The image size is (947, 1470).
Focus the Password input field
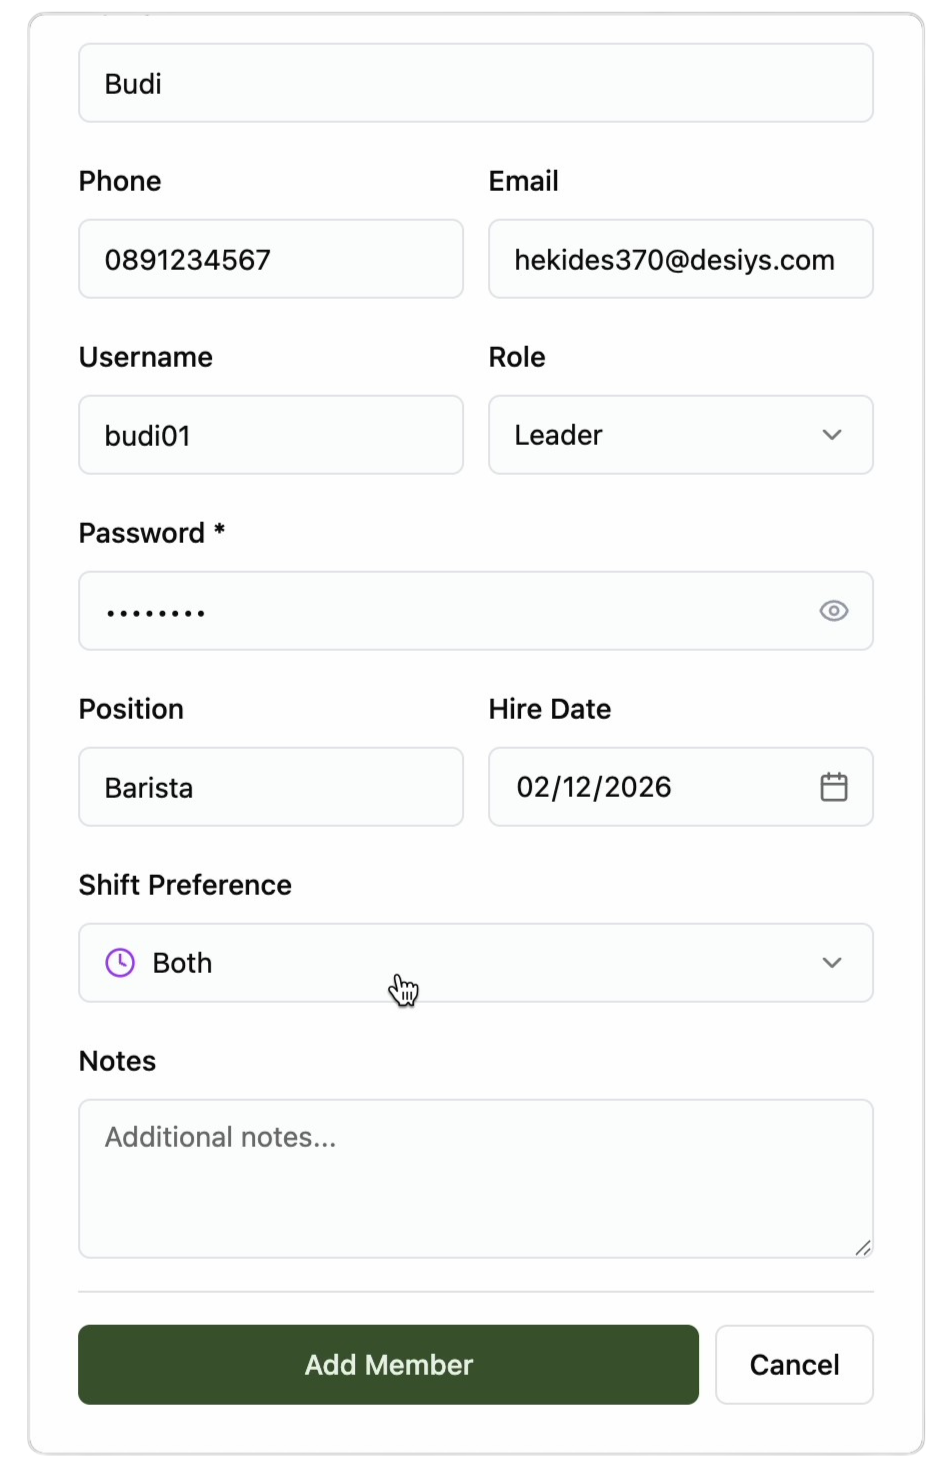click(440, 611)
